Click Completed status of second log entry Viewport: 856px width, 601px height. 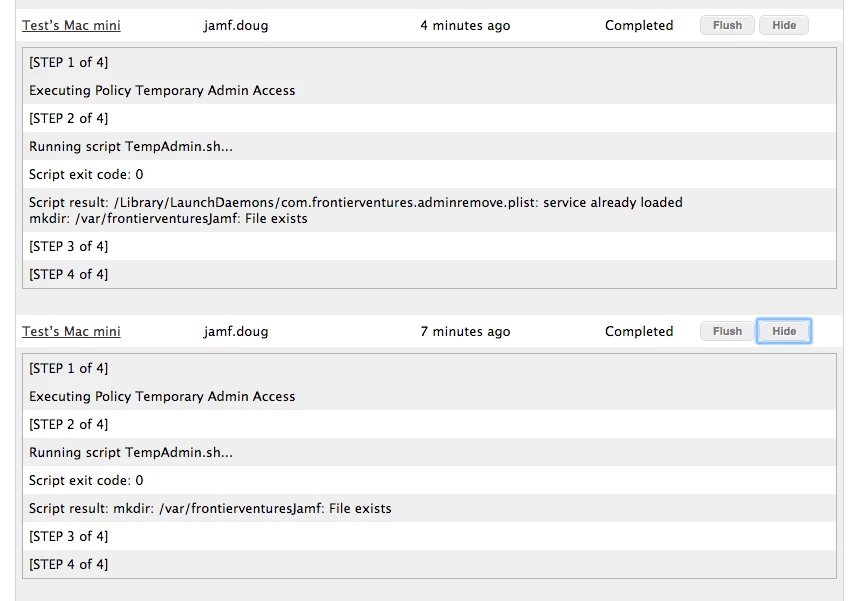pyautogui.click(x=639, y=332)
